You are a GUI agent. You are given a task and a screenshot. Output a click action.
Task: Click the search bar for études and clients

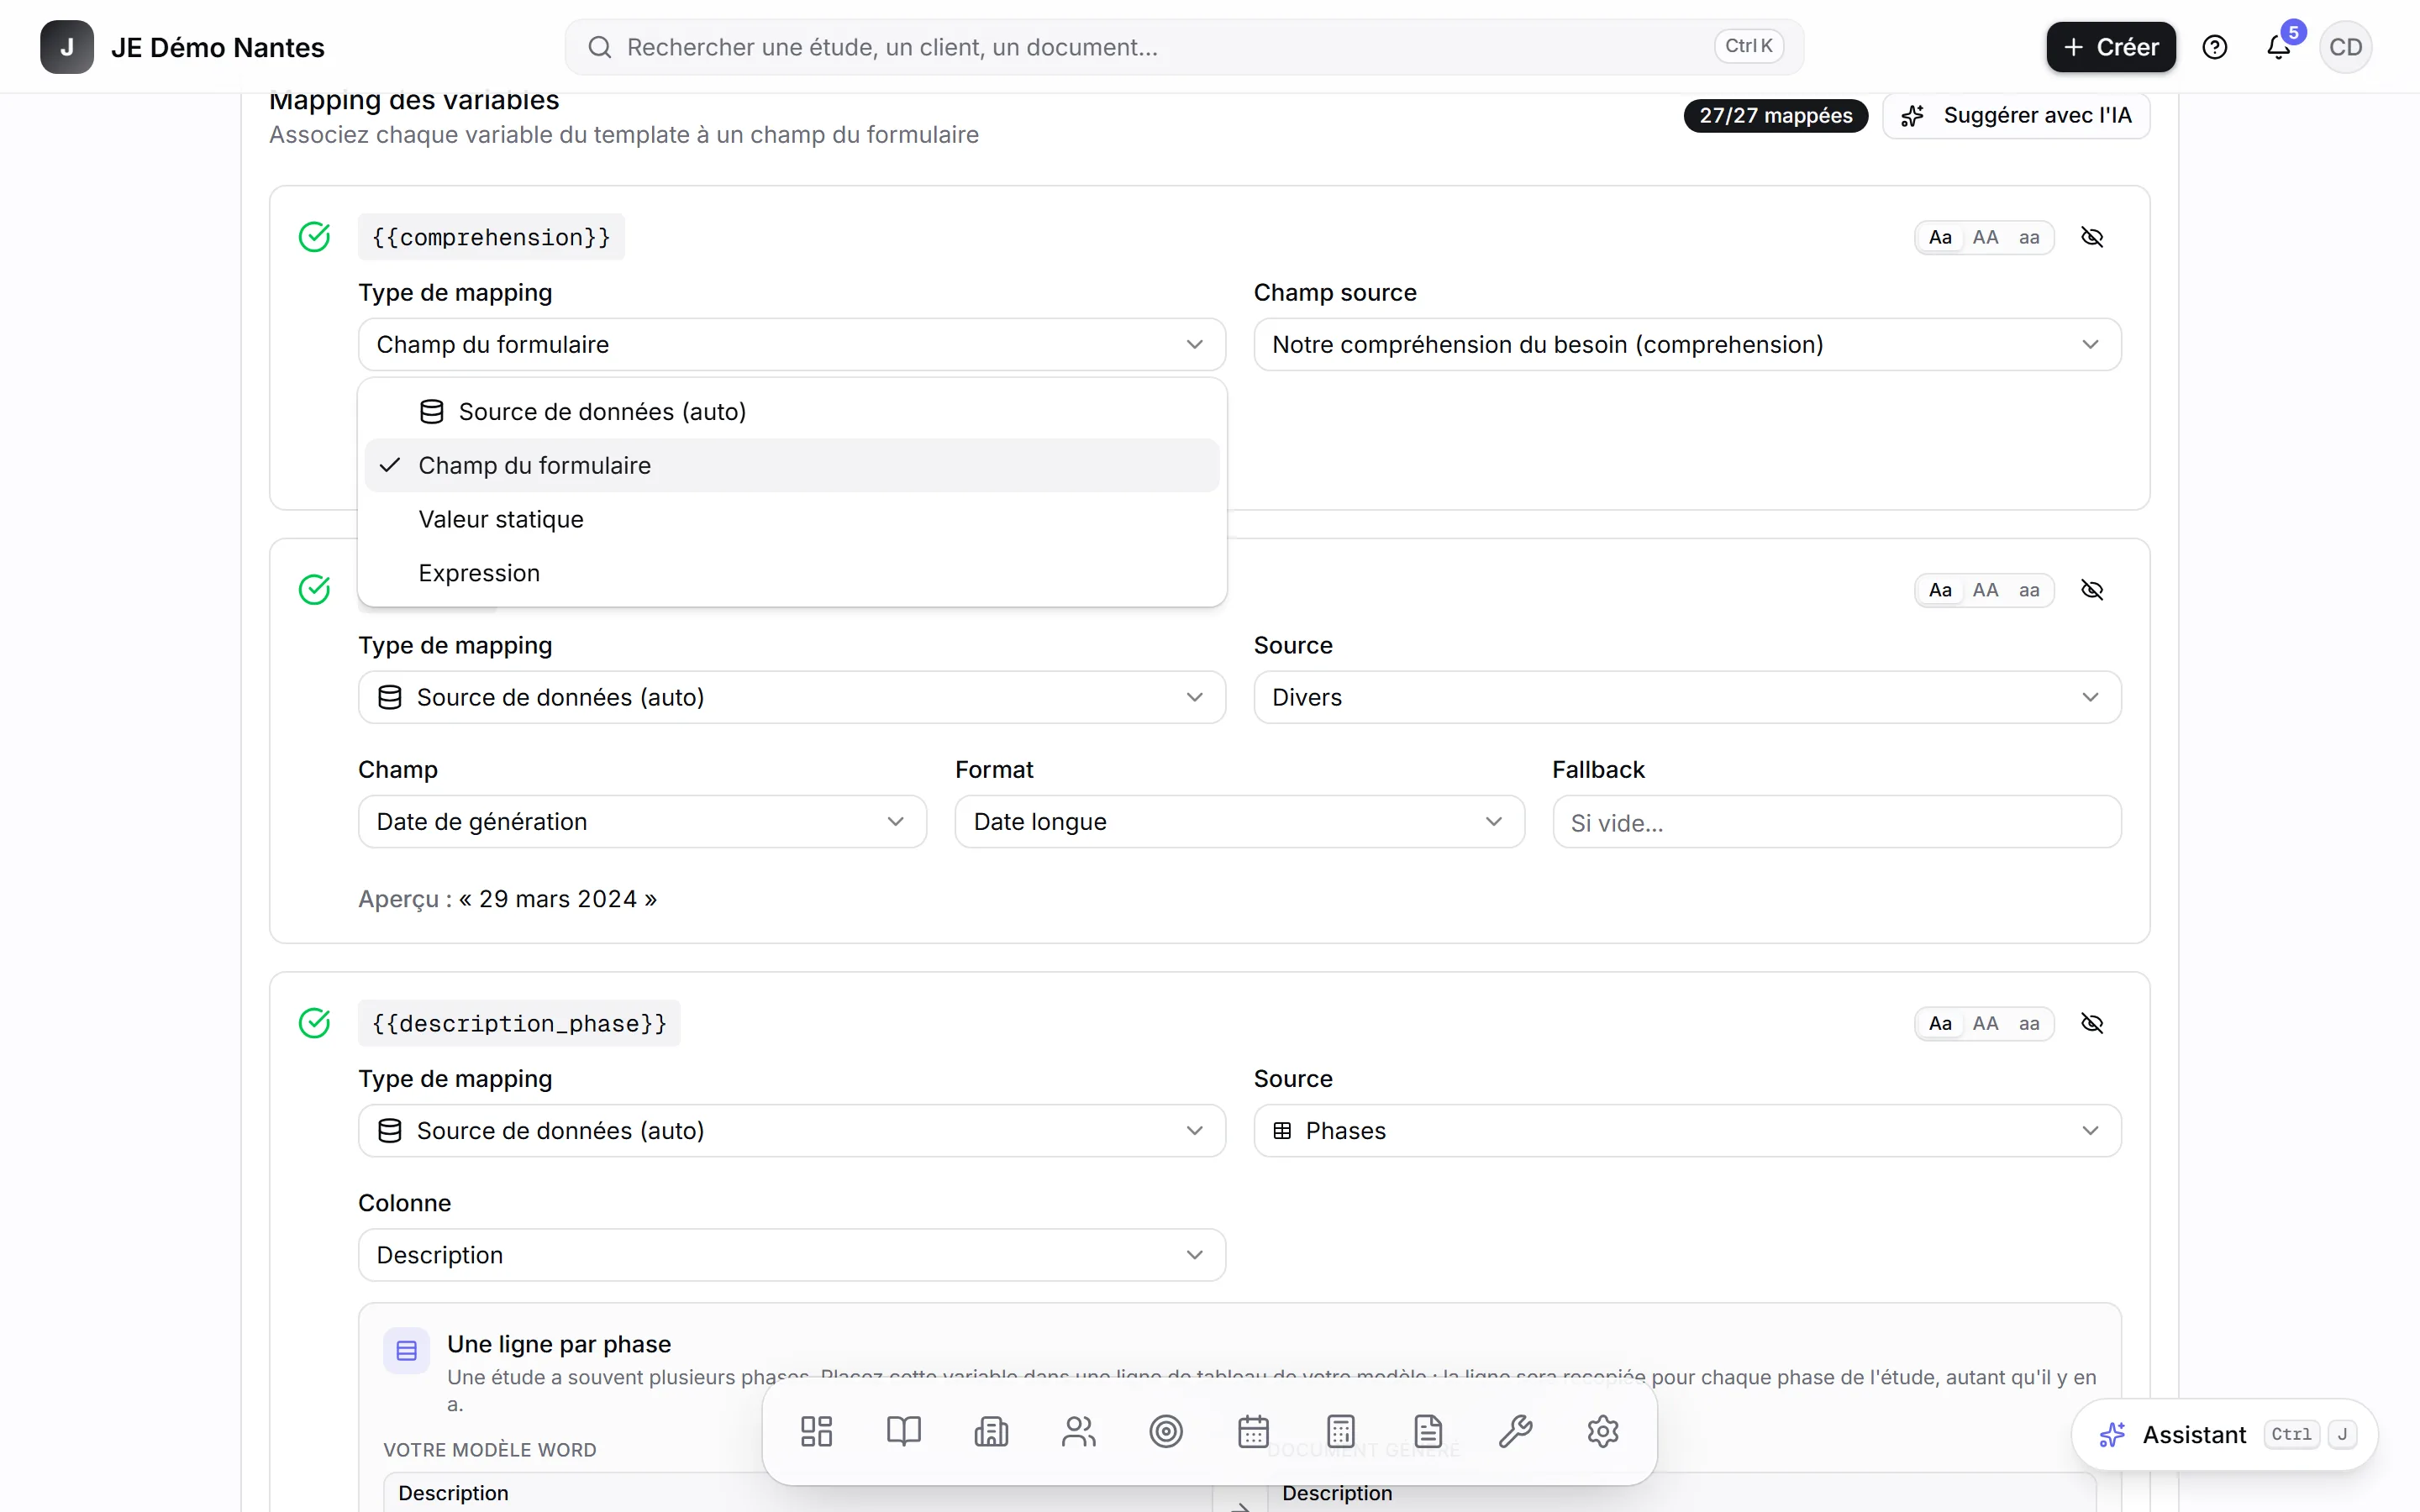point(1184,47)
